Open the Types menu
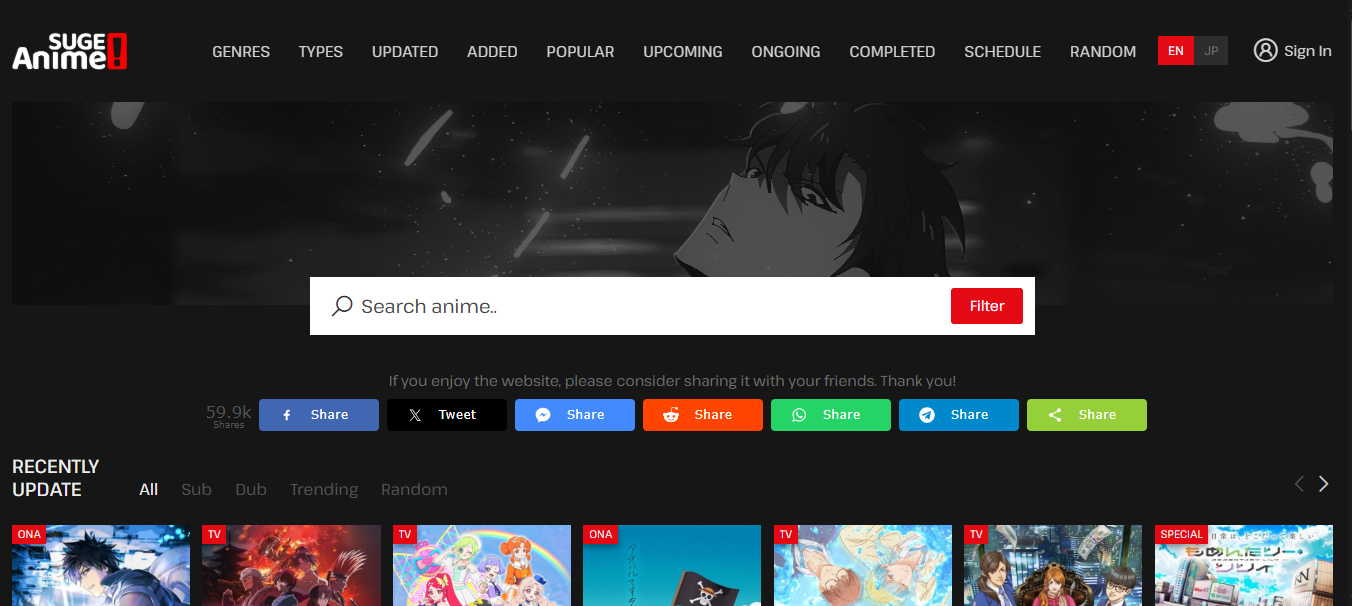Screen dimensions: 1352x606 point(320,52)
